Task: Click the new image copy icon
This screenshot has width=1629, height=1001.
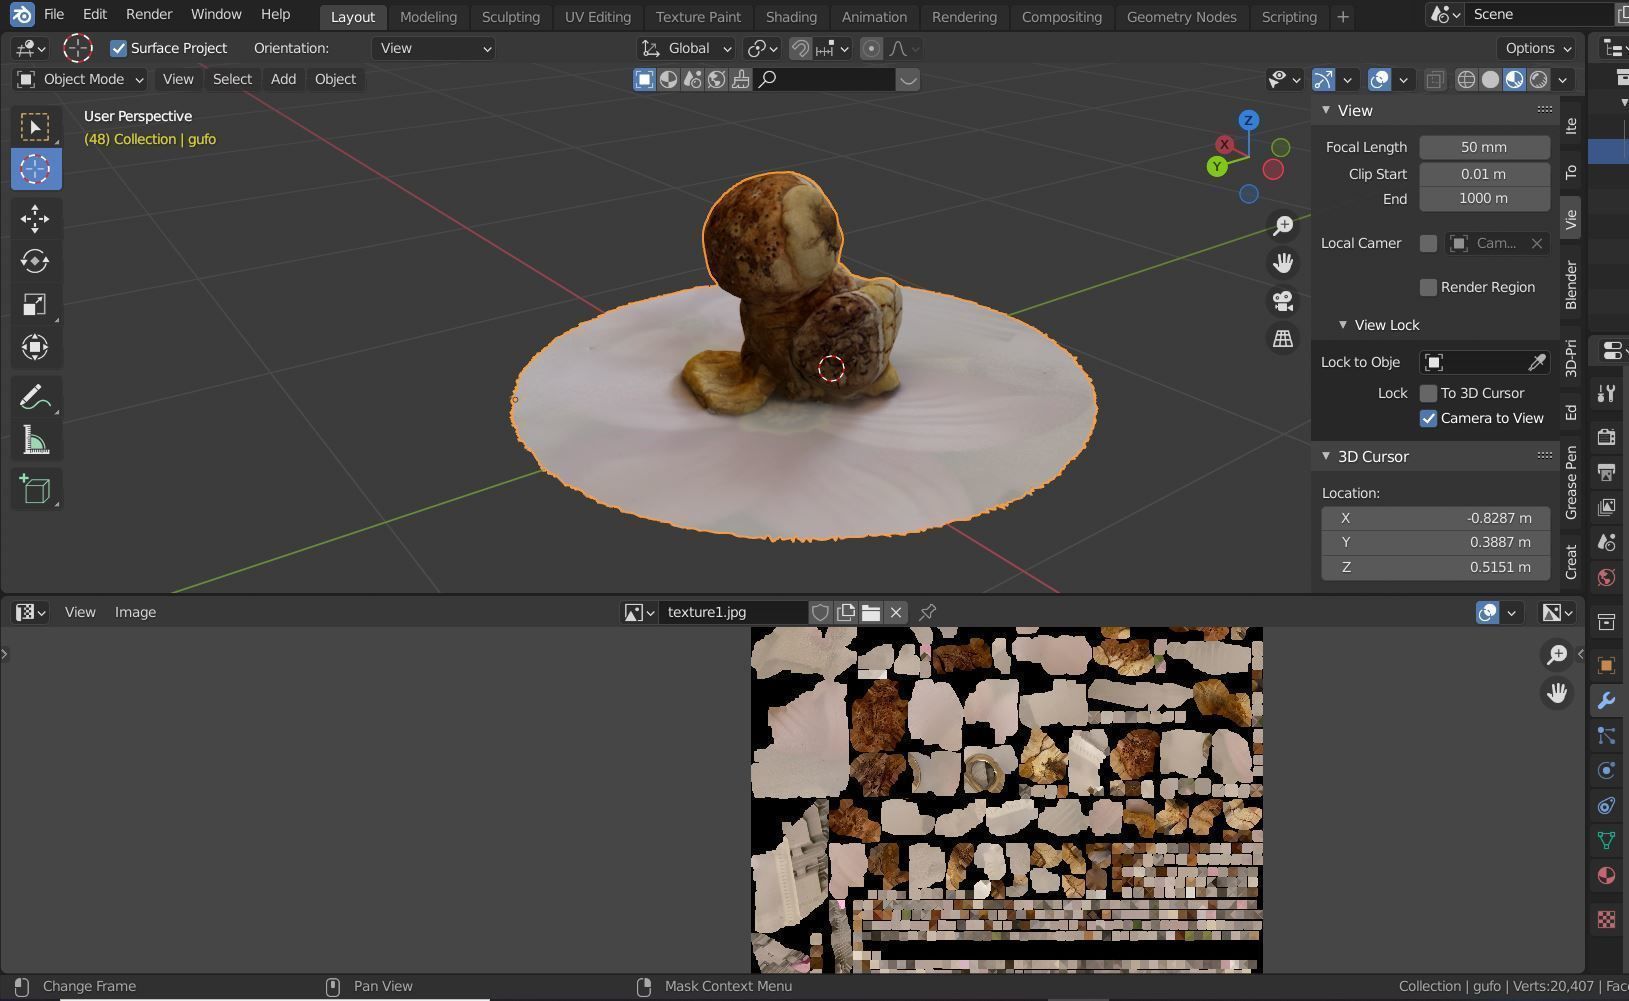Action: coord(846,612)
